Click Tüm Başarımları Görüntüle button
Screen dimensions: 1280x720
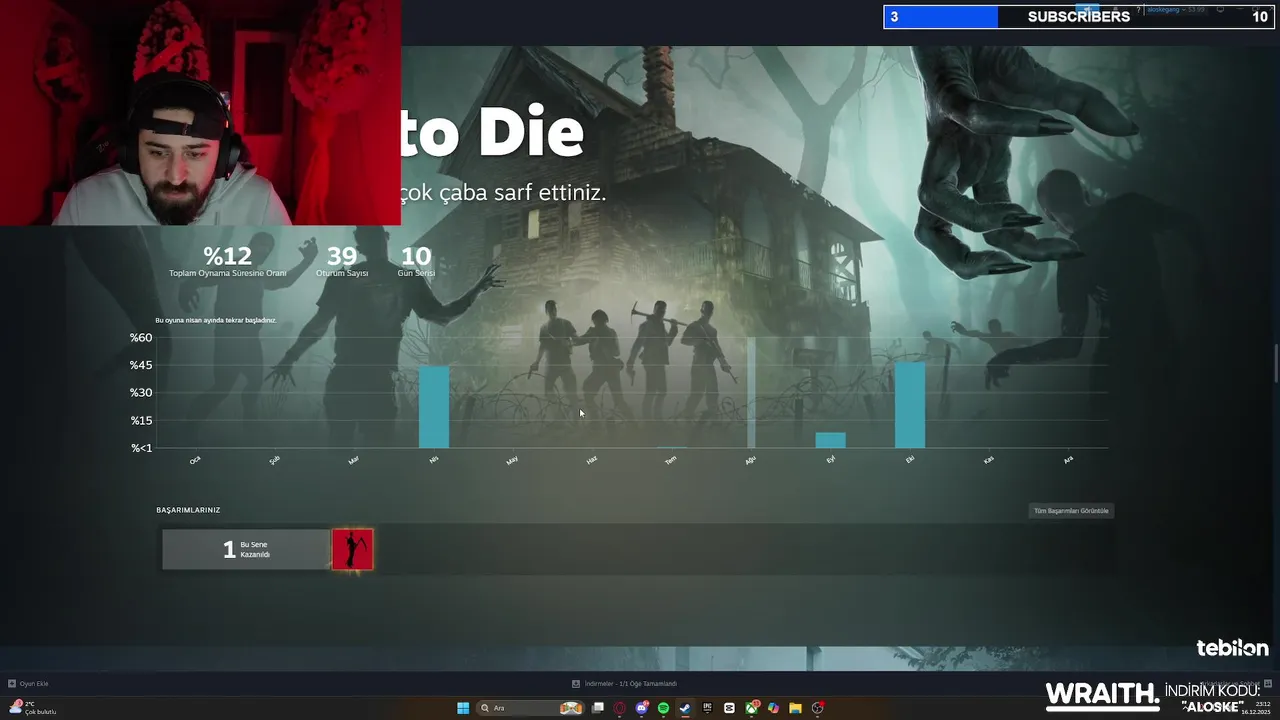click(1071, 511)
